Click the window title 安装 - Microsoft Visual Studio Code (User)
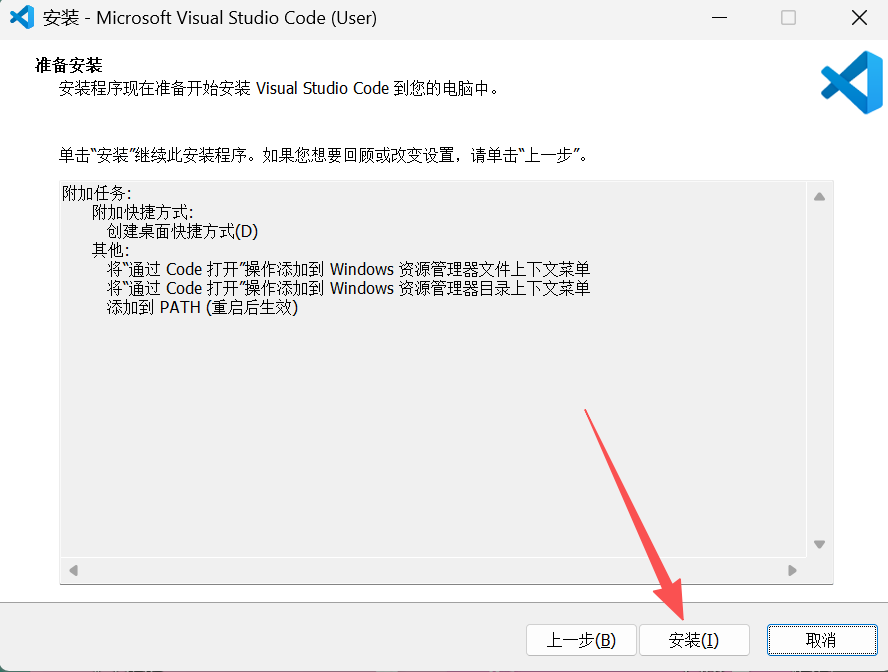This screenshot has width=888, height=672. click(x=210, y=18)
